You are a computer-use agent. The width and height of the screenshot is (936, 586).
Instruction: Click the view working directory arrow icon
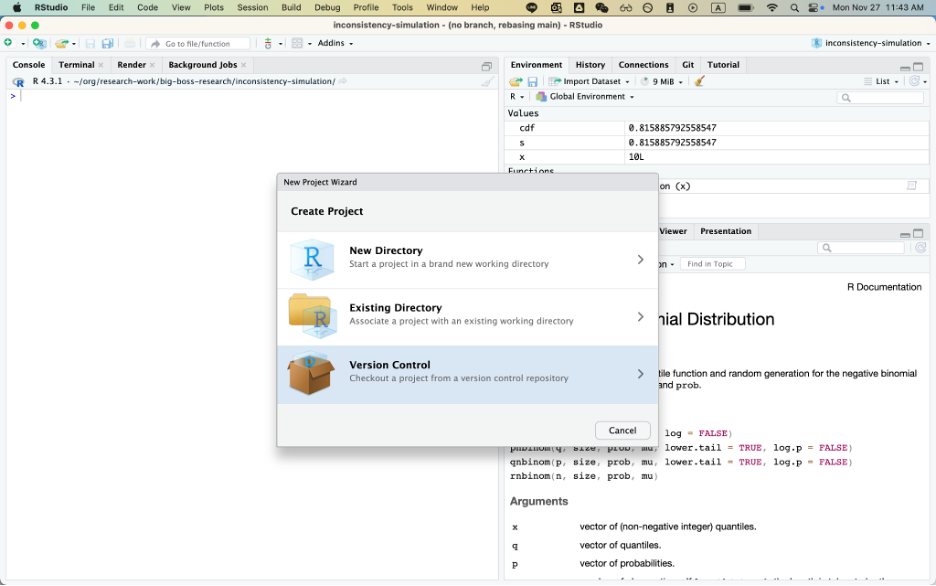[x=343, y=81]
